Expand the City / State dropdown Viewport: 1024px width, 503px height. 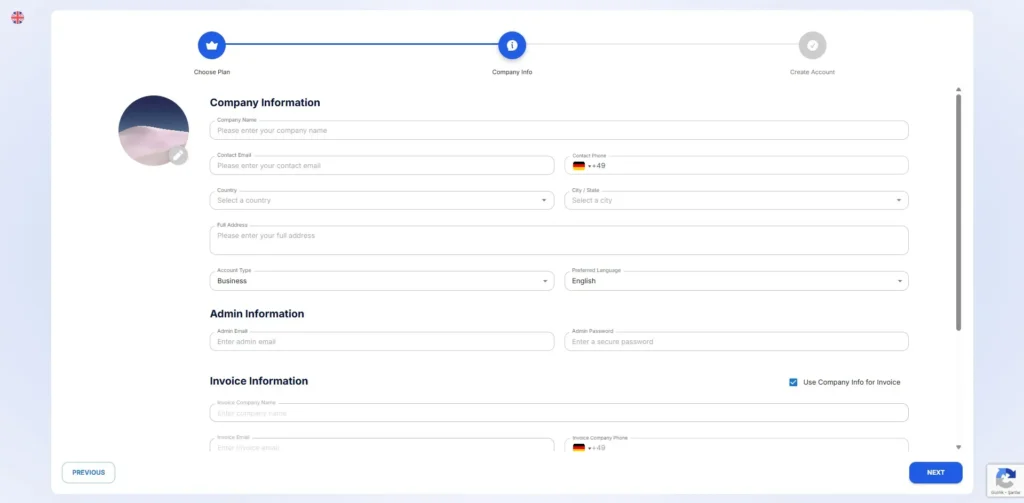[736, 201]
